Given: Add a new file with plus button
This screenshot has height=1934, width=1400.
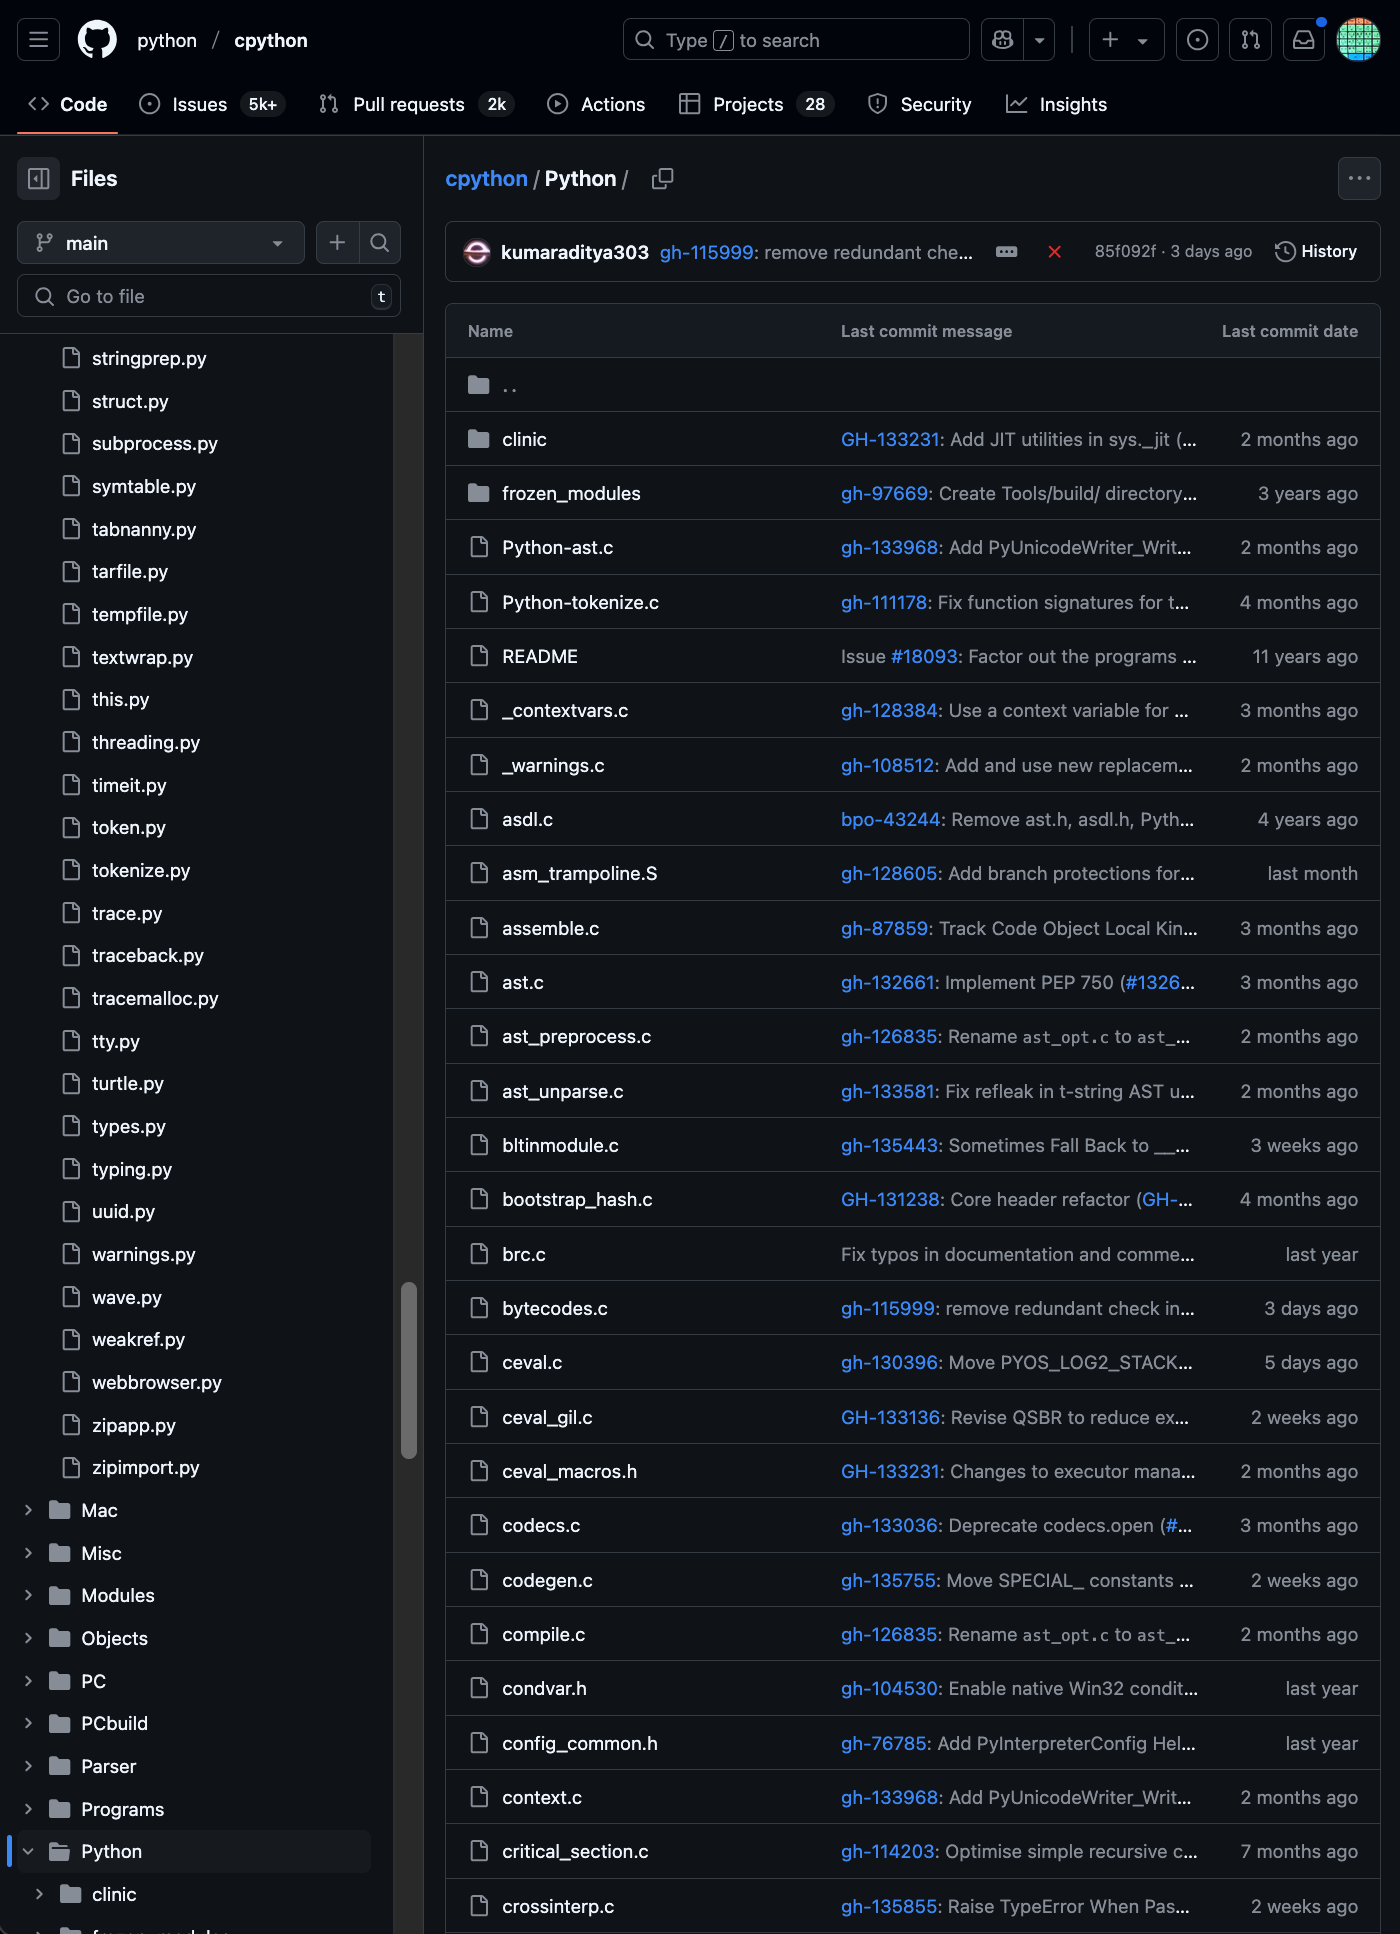Looking at the screenshot, I should (x=337, y=243).
